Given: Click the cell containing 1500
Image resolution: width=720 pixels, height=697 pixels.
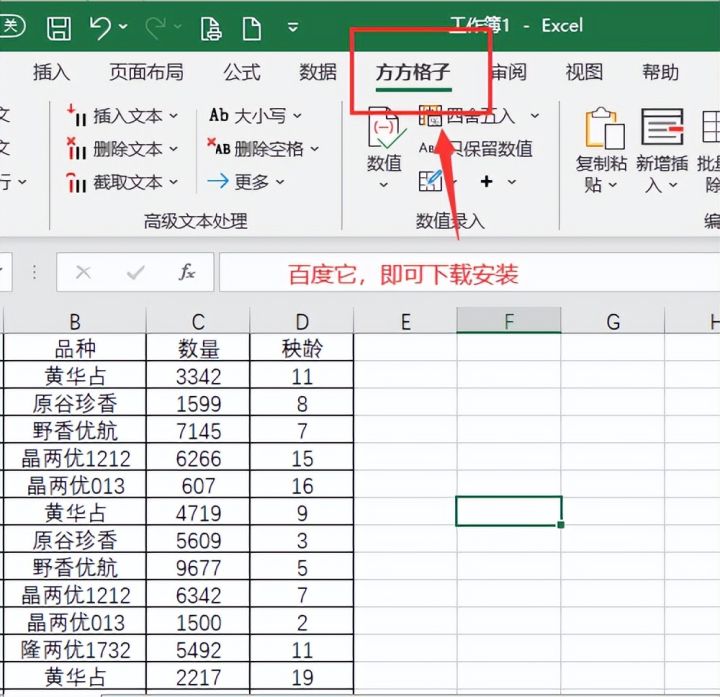Looking at the screenshot, I should (x=198, y=622).
